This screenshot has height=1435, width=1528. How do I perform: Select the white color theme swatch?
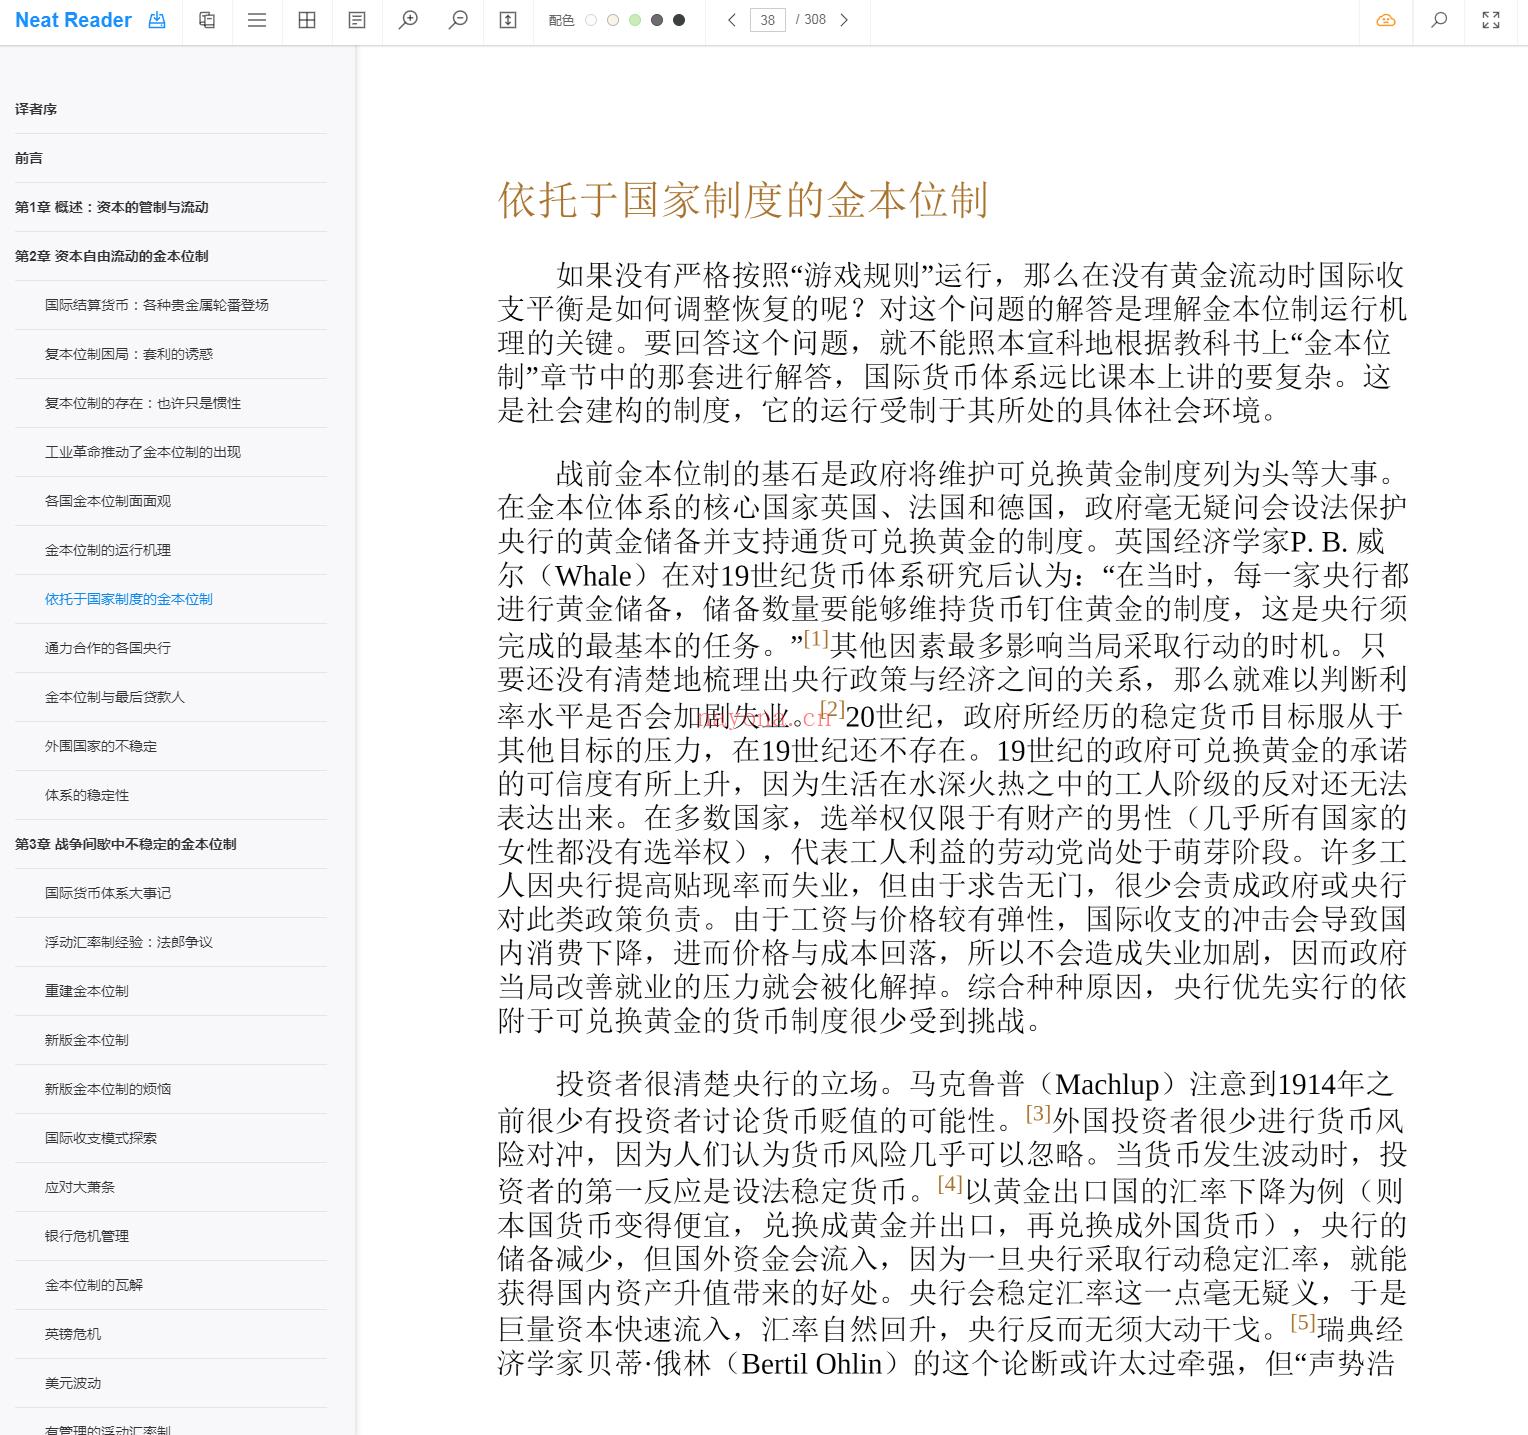pos(591,20)
